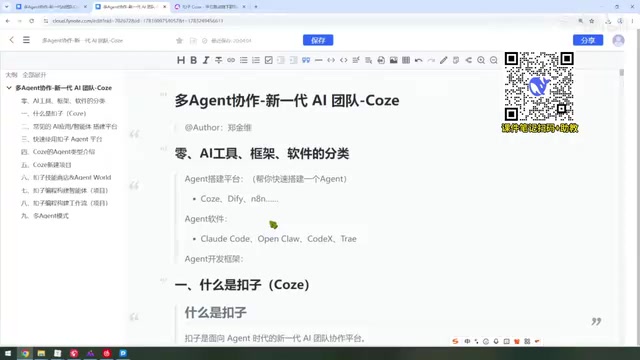
Task: Click the blue 保存 save button
Action: (x=318, y=40)
